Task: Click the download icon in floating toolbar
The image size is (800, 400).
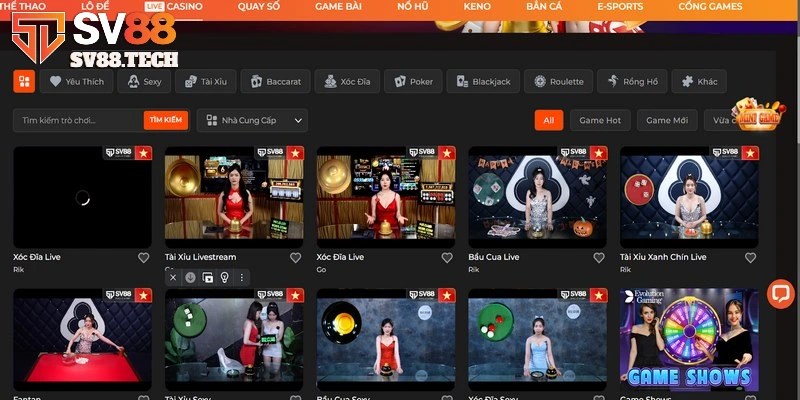Action: tap(190, 277)
